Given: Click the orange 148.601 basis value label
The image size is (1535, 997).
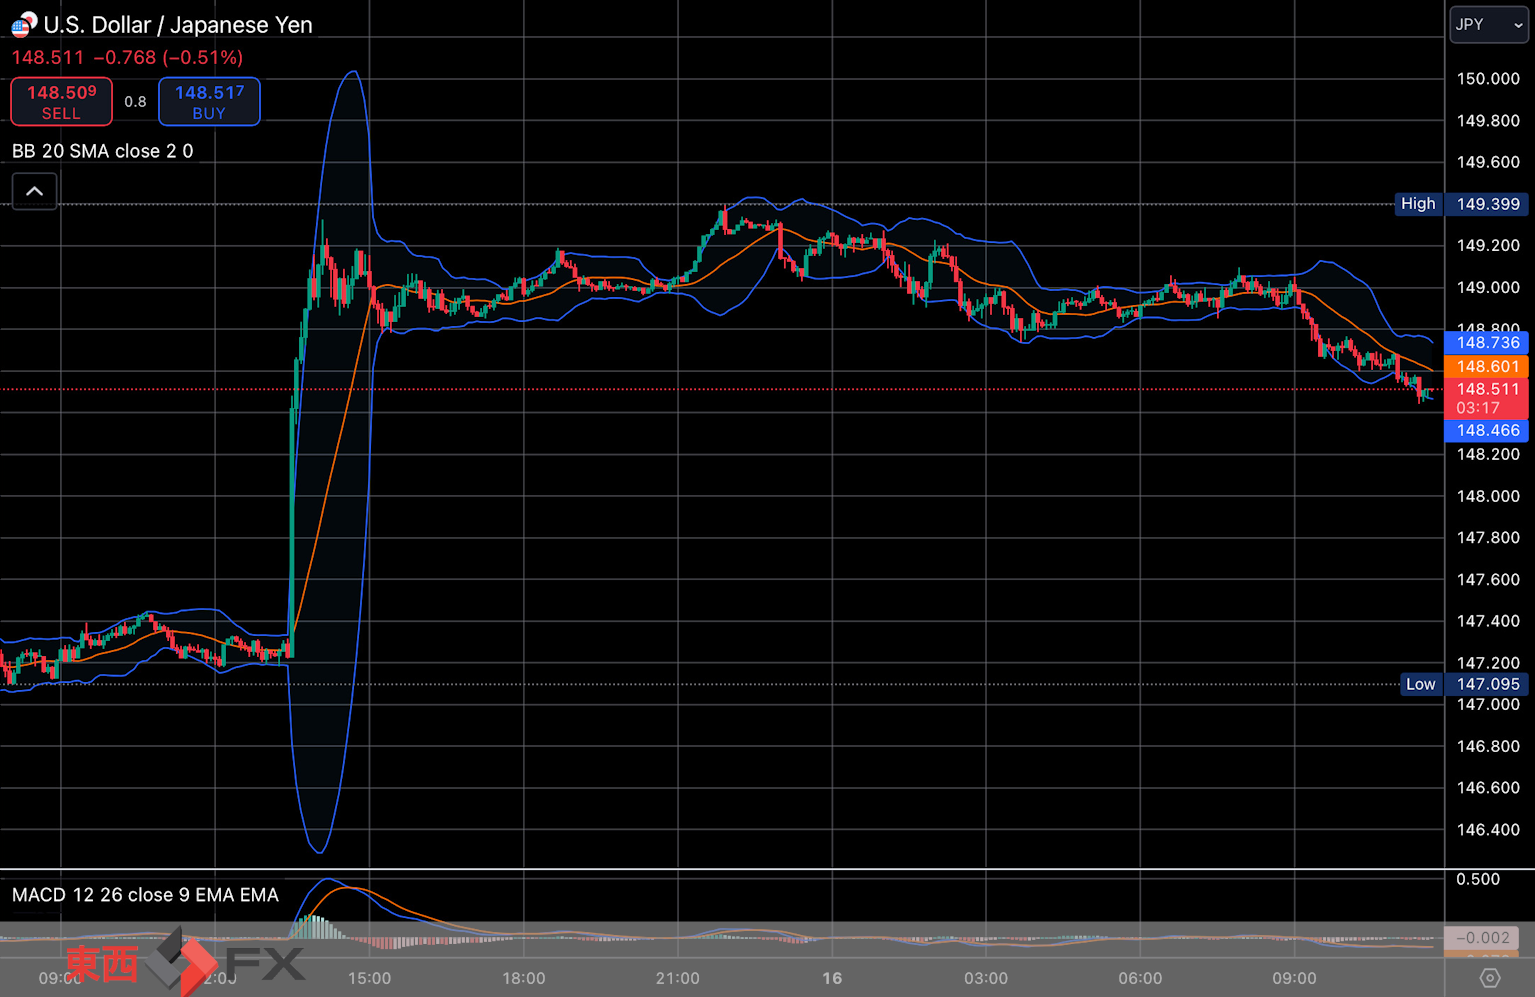Looking at the screenshot, I should [x=1486, y=366].
